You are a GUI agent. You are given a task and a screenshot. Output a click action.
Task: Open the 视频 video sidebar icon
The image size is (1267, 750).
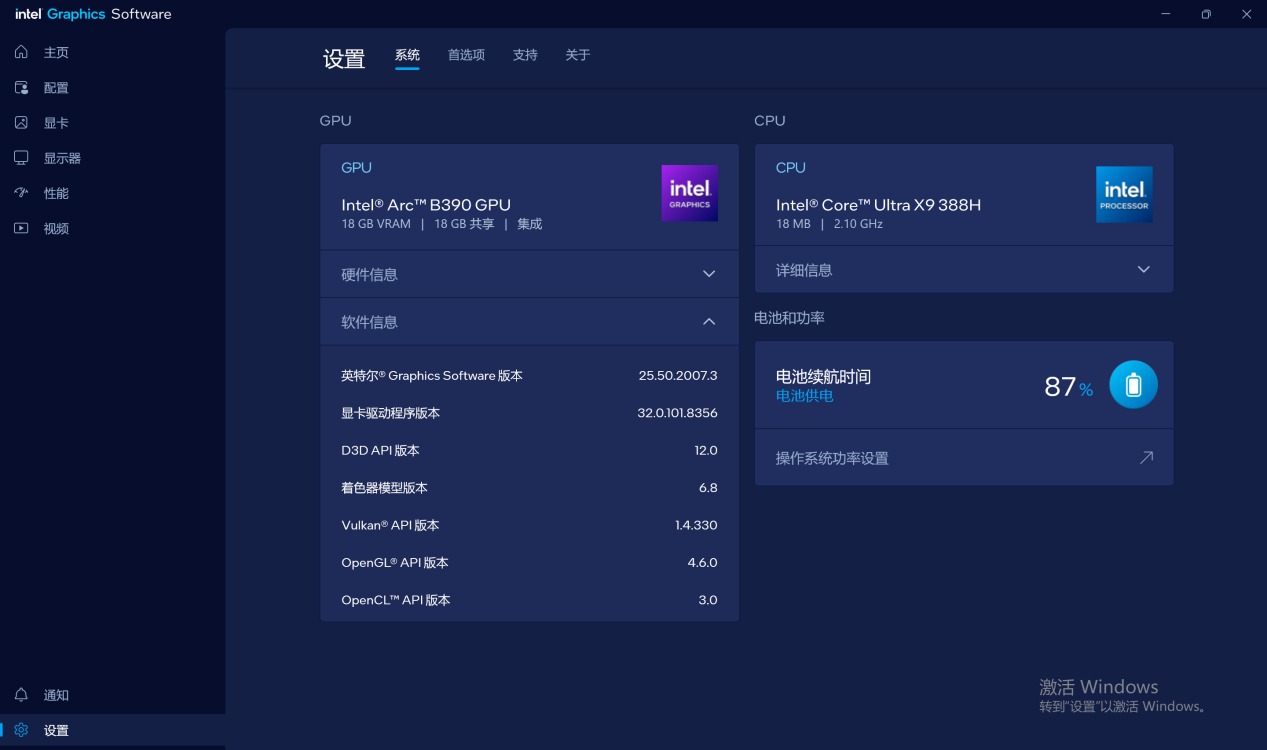point(21,228)
